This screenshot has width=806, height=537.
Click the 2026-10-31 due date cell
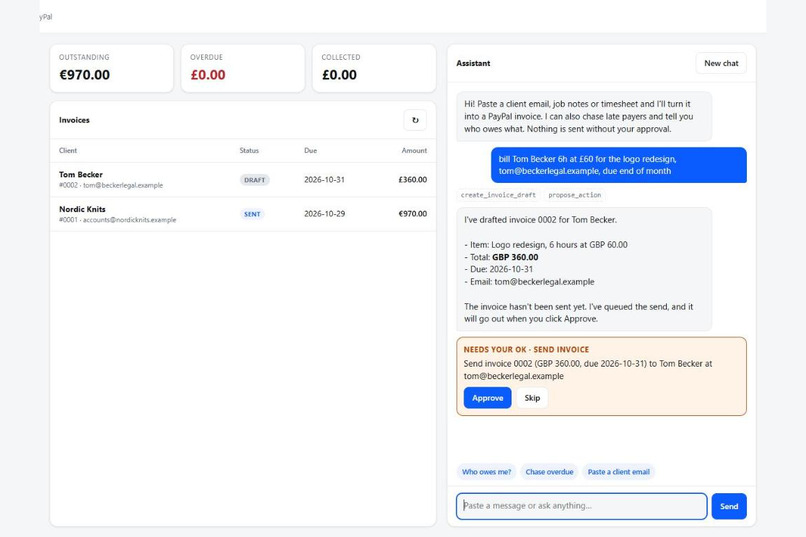tap(324, 180)
